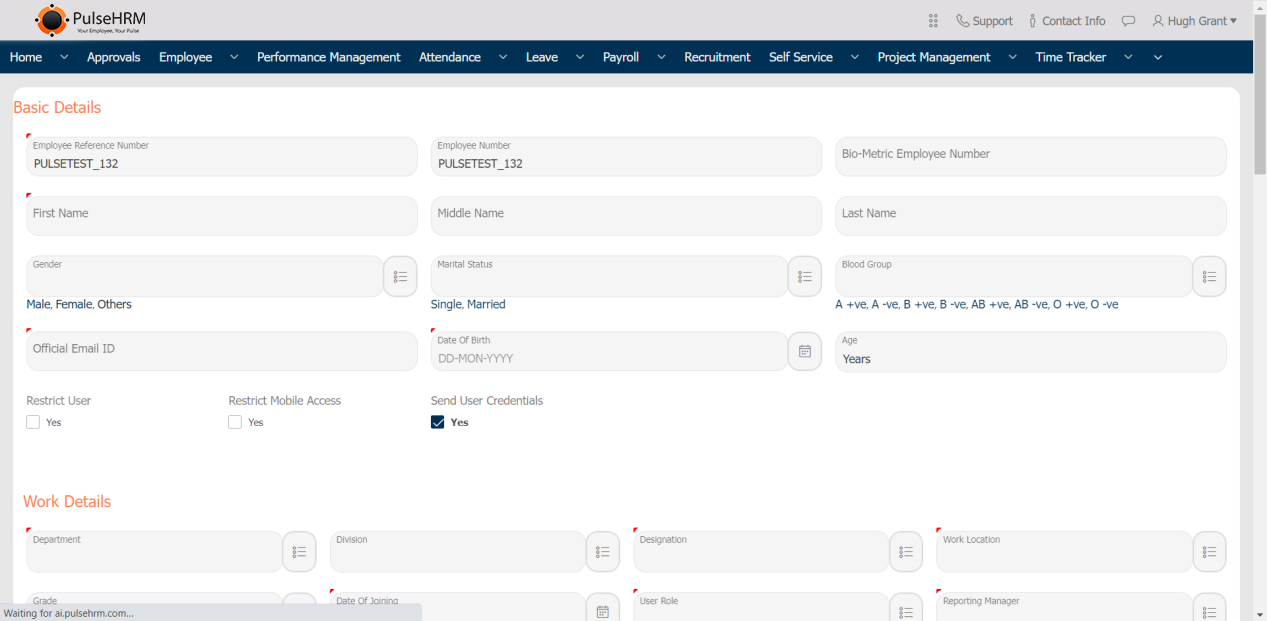The height and width of the screenshot is (621, 1267).
Task: Open the Gender list picker icon
Action: point(400,277)
